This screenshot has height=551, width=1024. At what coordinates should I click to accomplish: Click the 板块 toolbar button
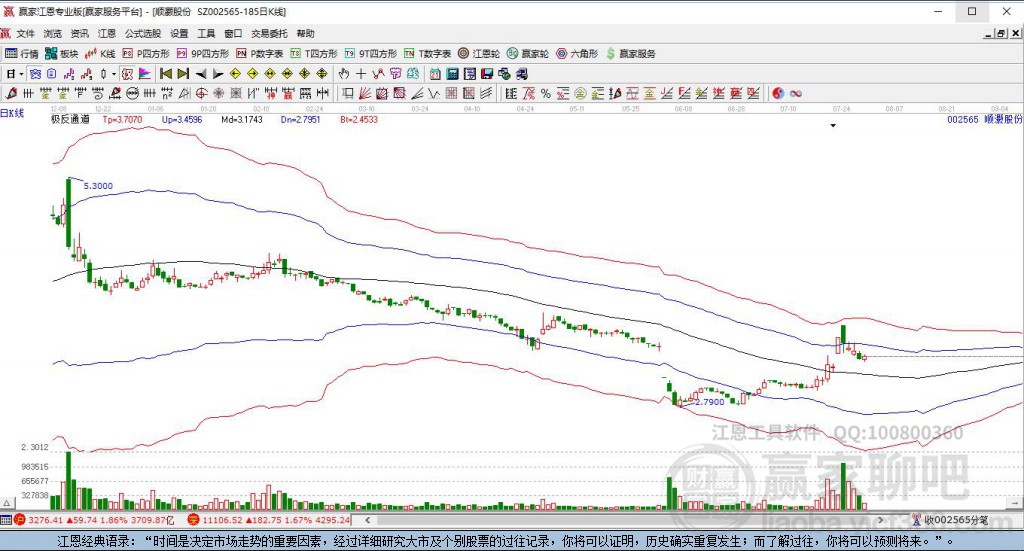pyautogui.click(x=61, y=54)
